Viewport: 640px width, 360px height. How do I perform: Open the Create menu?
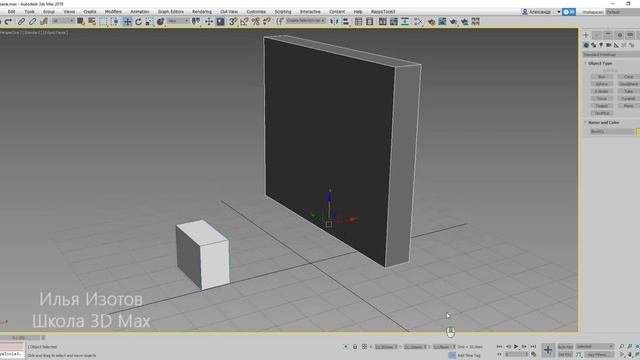tap(90, 12)
